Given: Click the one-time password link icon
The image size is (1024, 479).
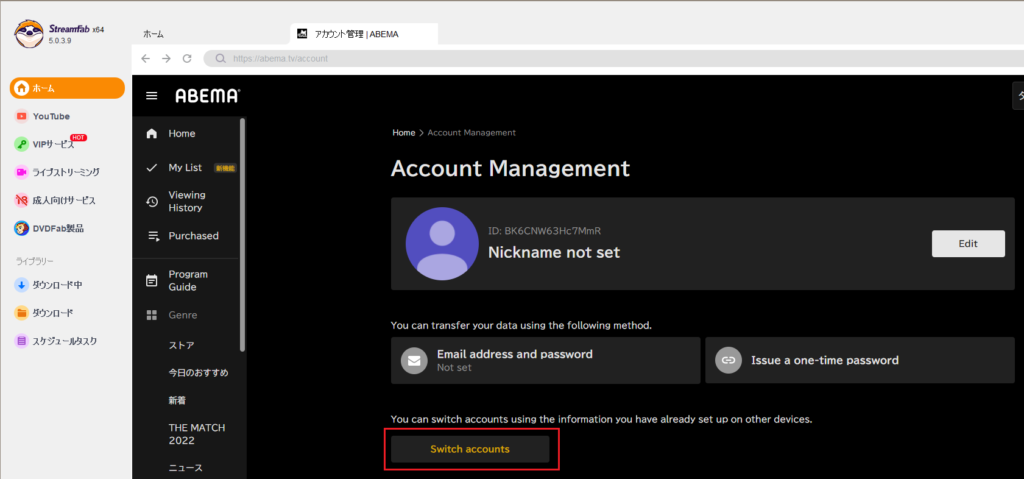Looking at the screenshot, I should tap(728, 360).
